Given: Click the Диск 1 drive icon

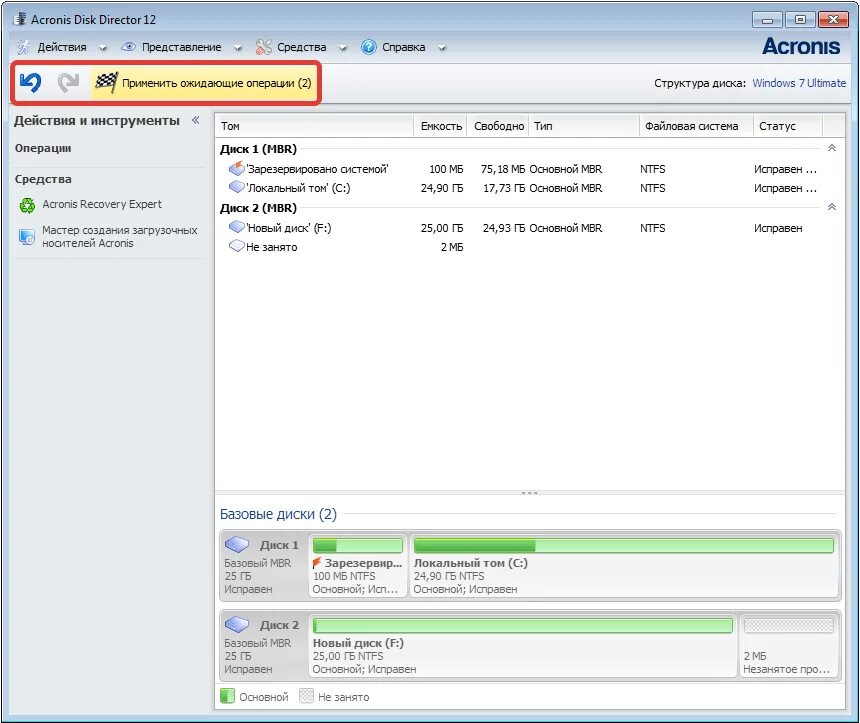Looking at the screenshot, I should pos(237,545).
